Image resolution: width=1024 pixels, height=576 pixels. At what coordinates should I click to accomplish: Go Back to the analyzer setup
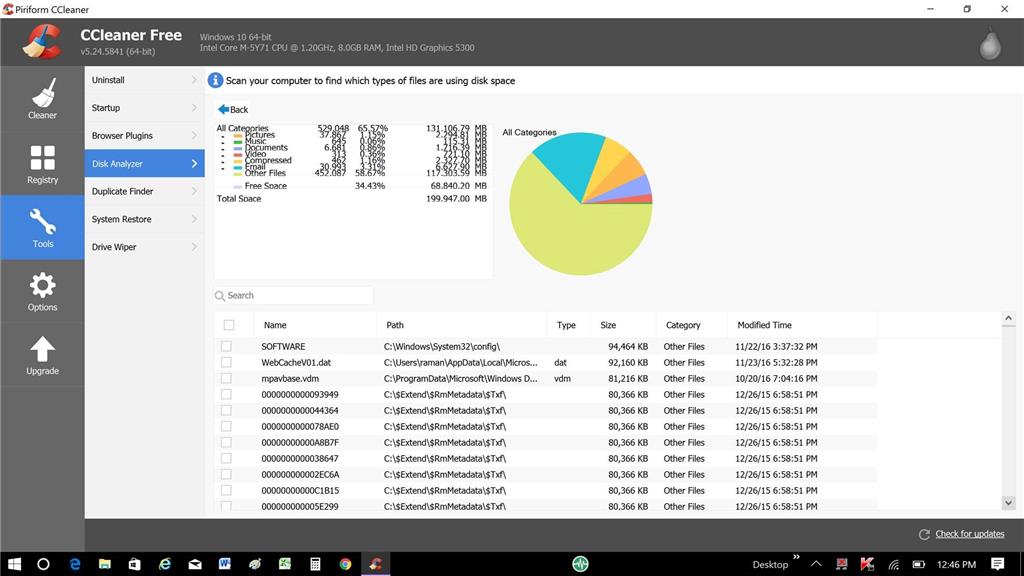click(233, 109)
